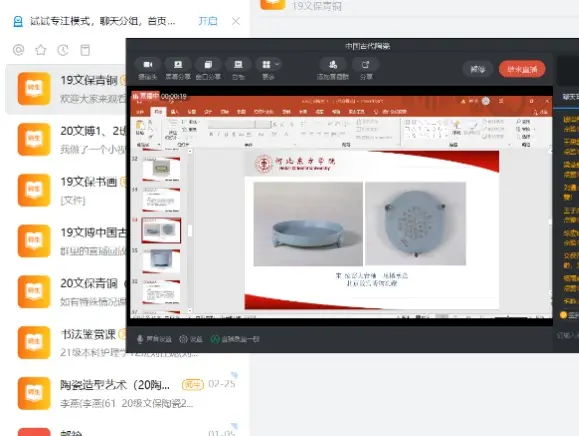
Task: Open the 19文博中国古 group chat
Action: tap(66, 241)
